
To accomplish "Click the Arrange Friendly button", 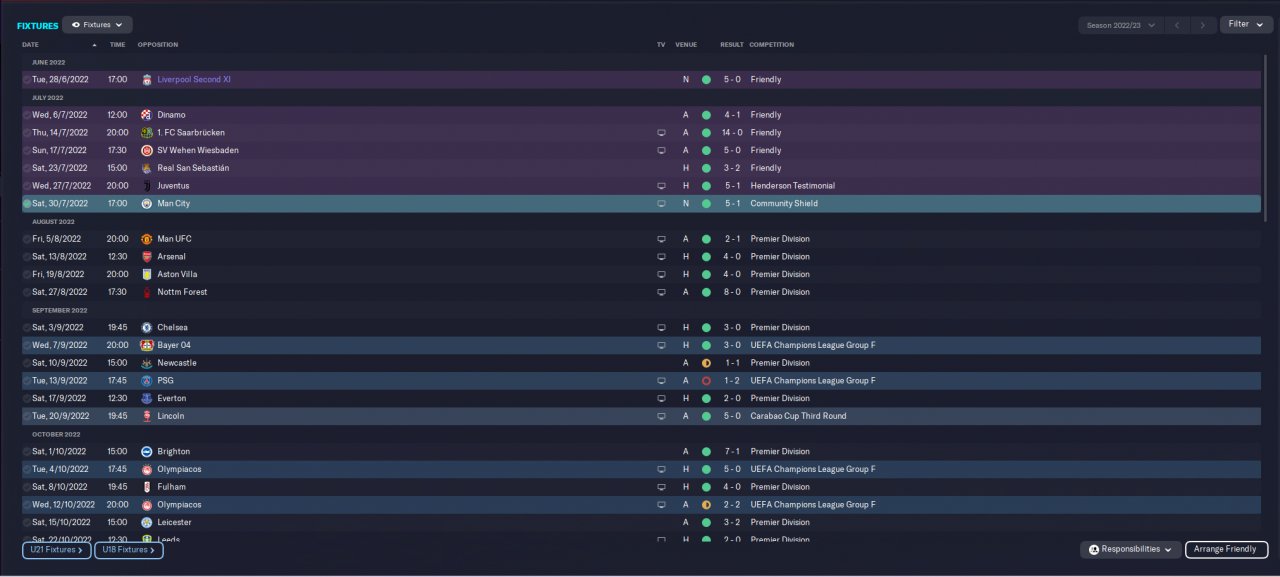I will (x=1226, y=549).
